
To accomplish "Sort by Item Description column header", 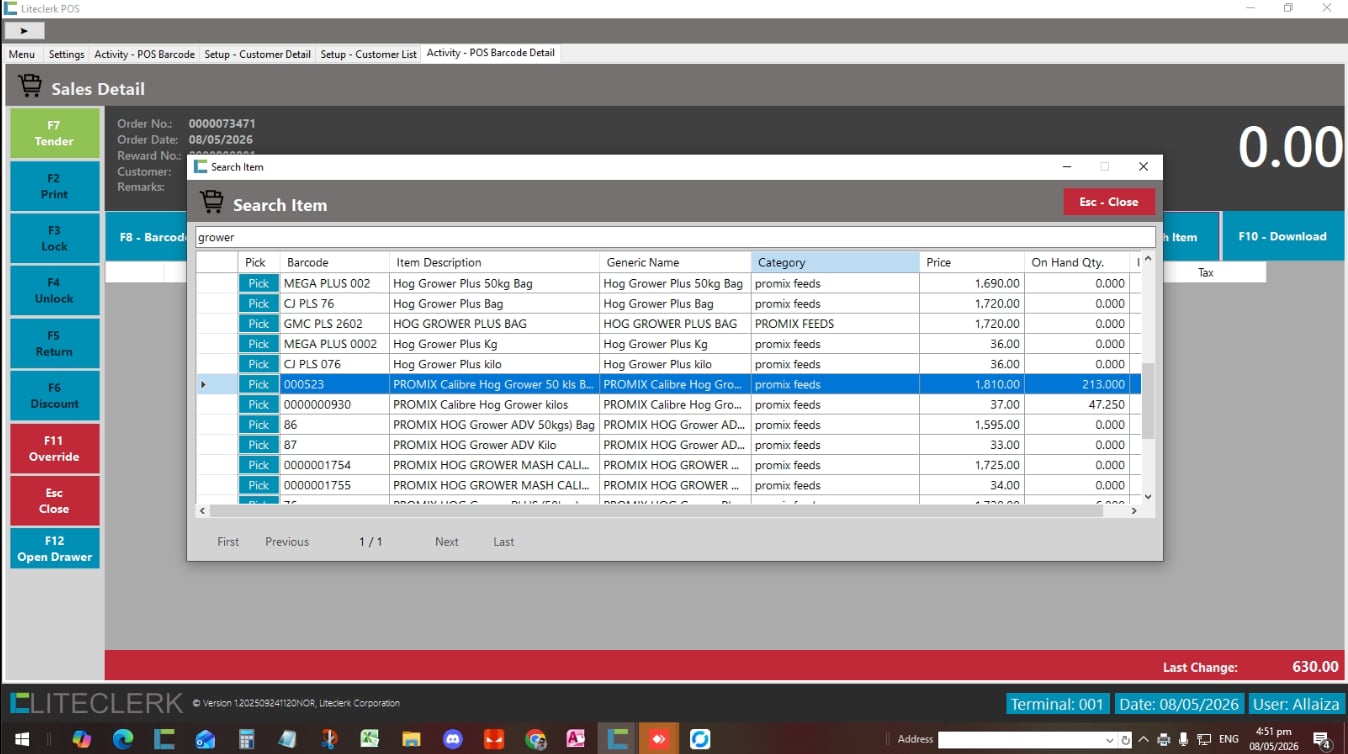I will click(x=494, y=262).
